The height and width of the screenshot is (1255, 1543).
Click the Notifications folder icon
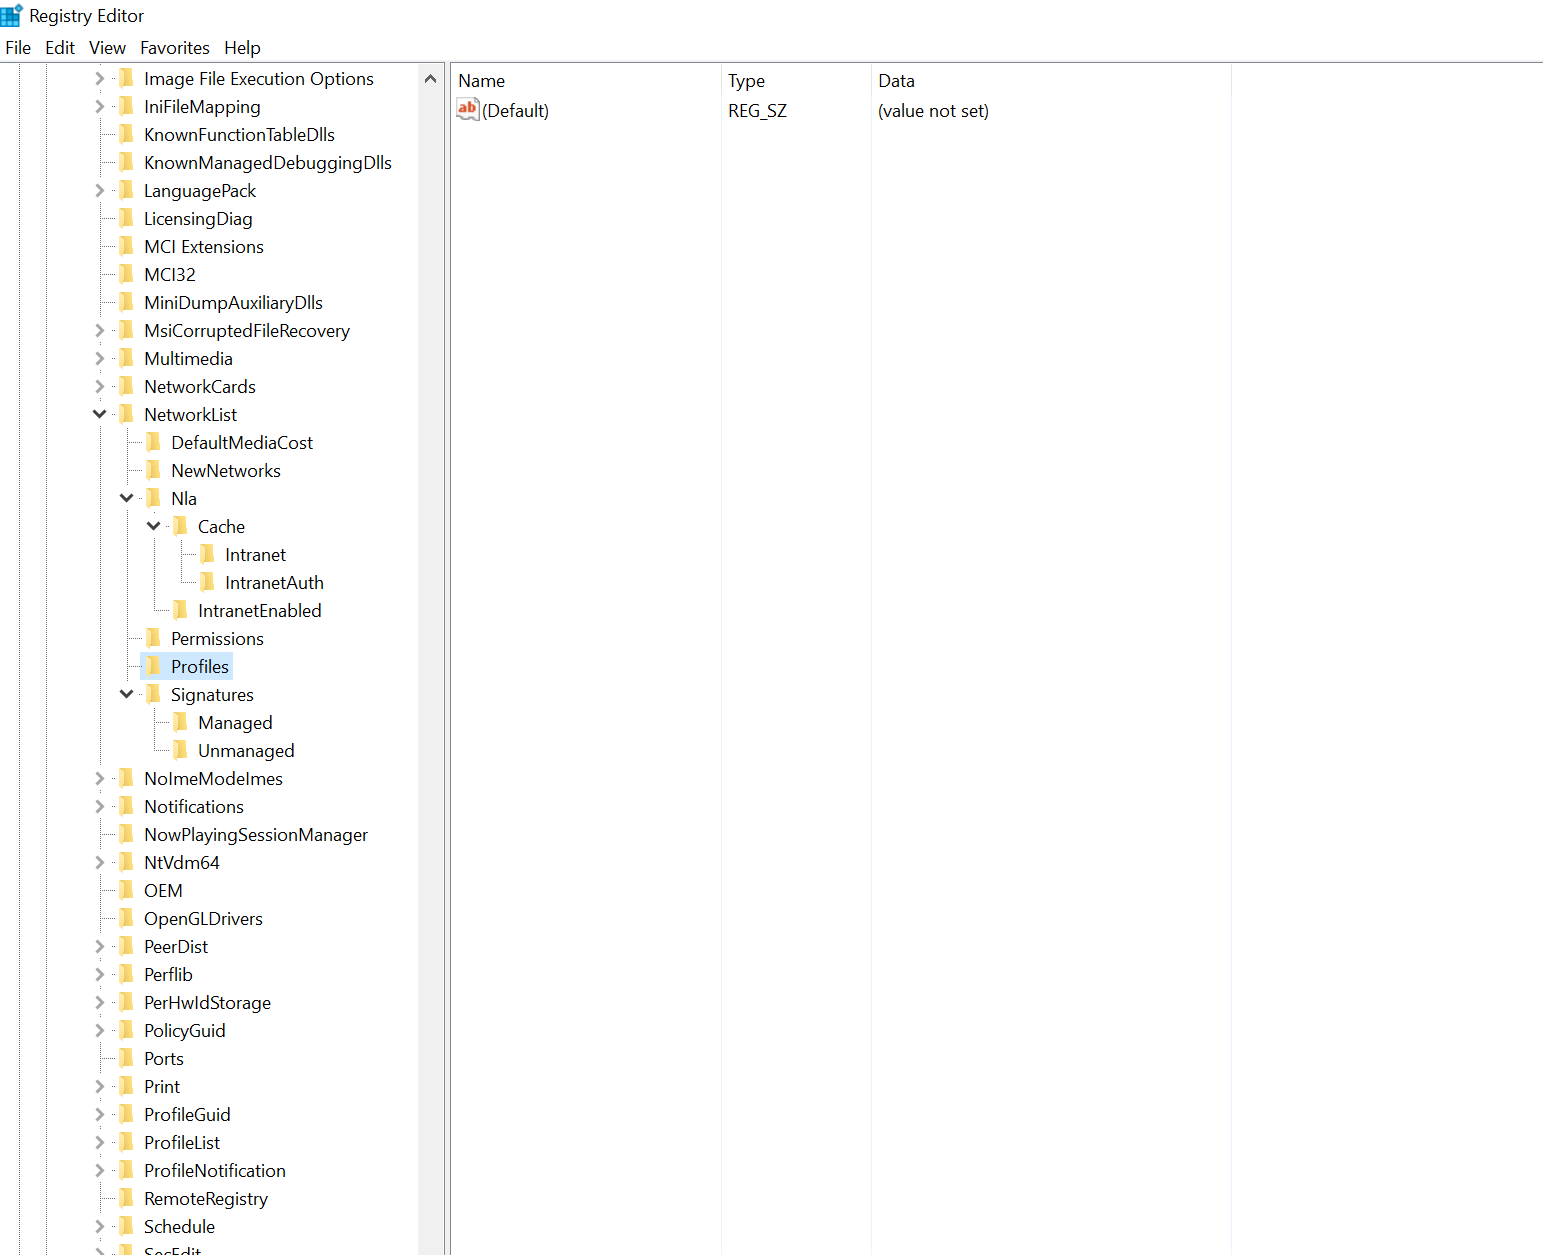click(127, 806)
